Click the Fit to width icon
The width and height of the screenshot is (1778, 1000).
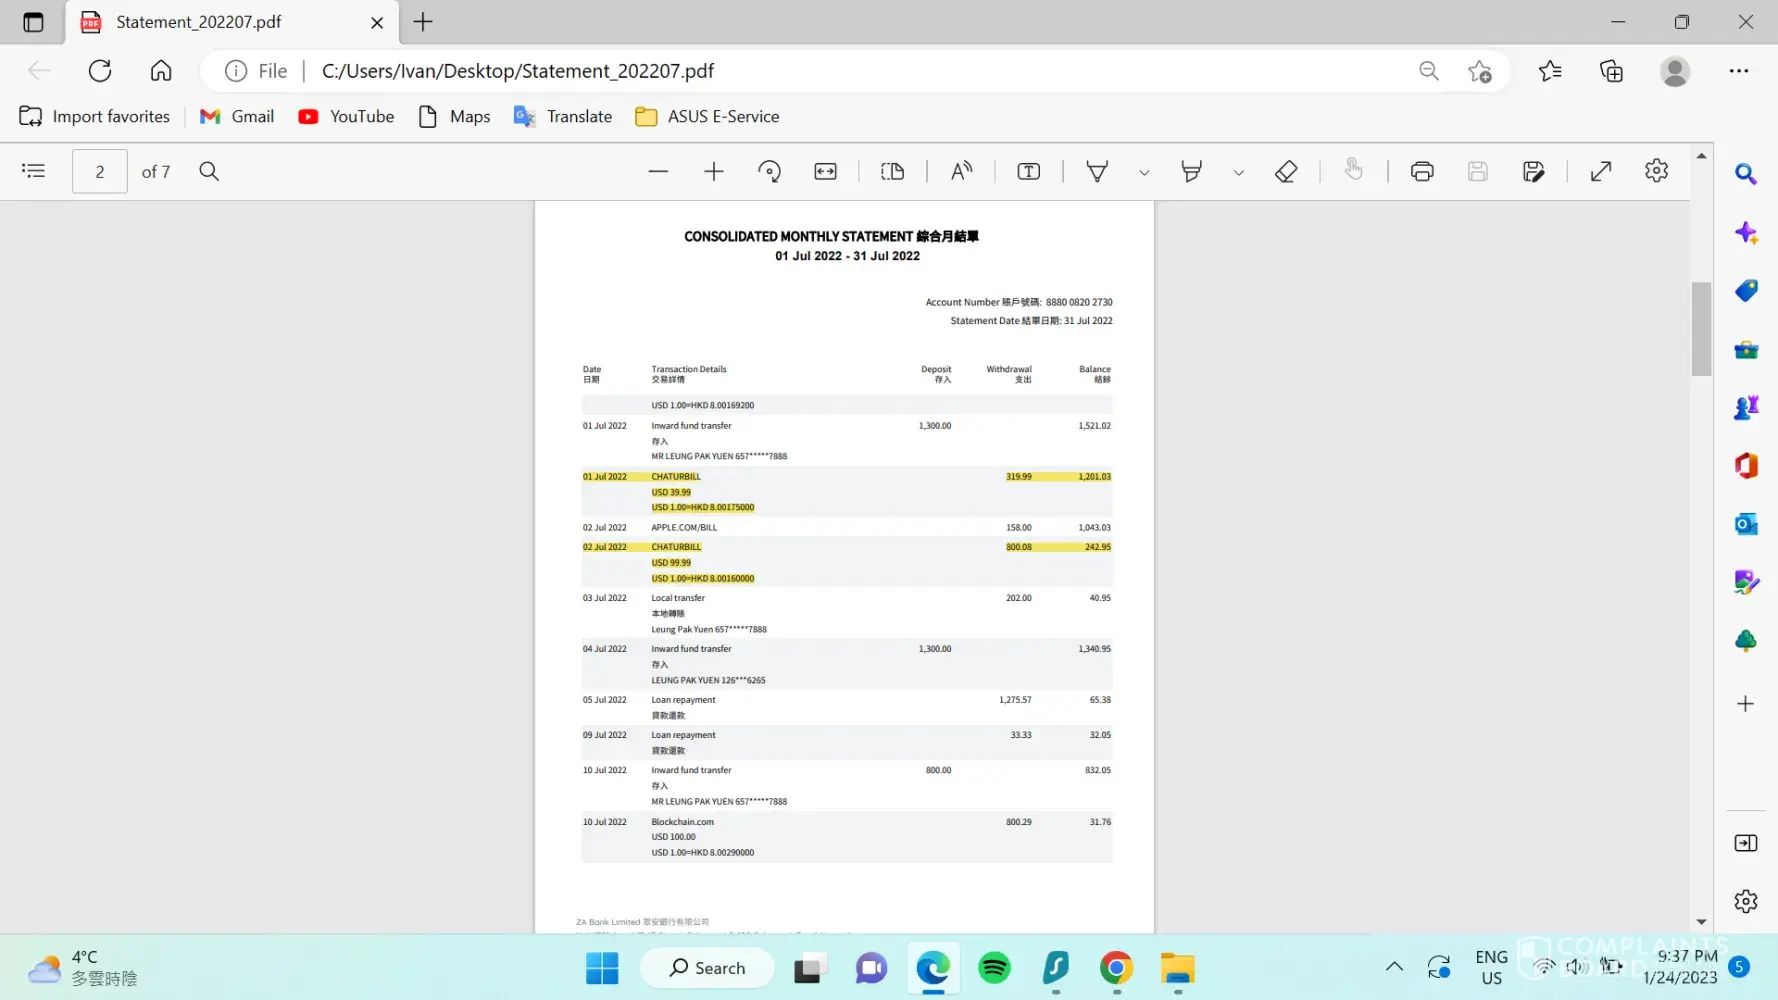pos(825,172)
